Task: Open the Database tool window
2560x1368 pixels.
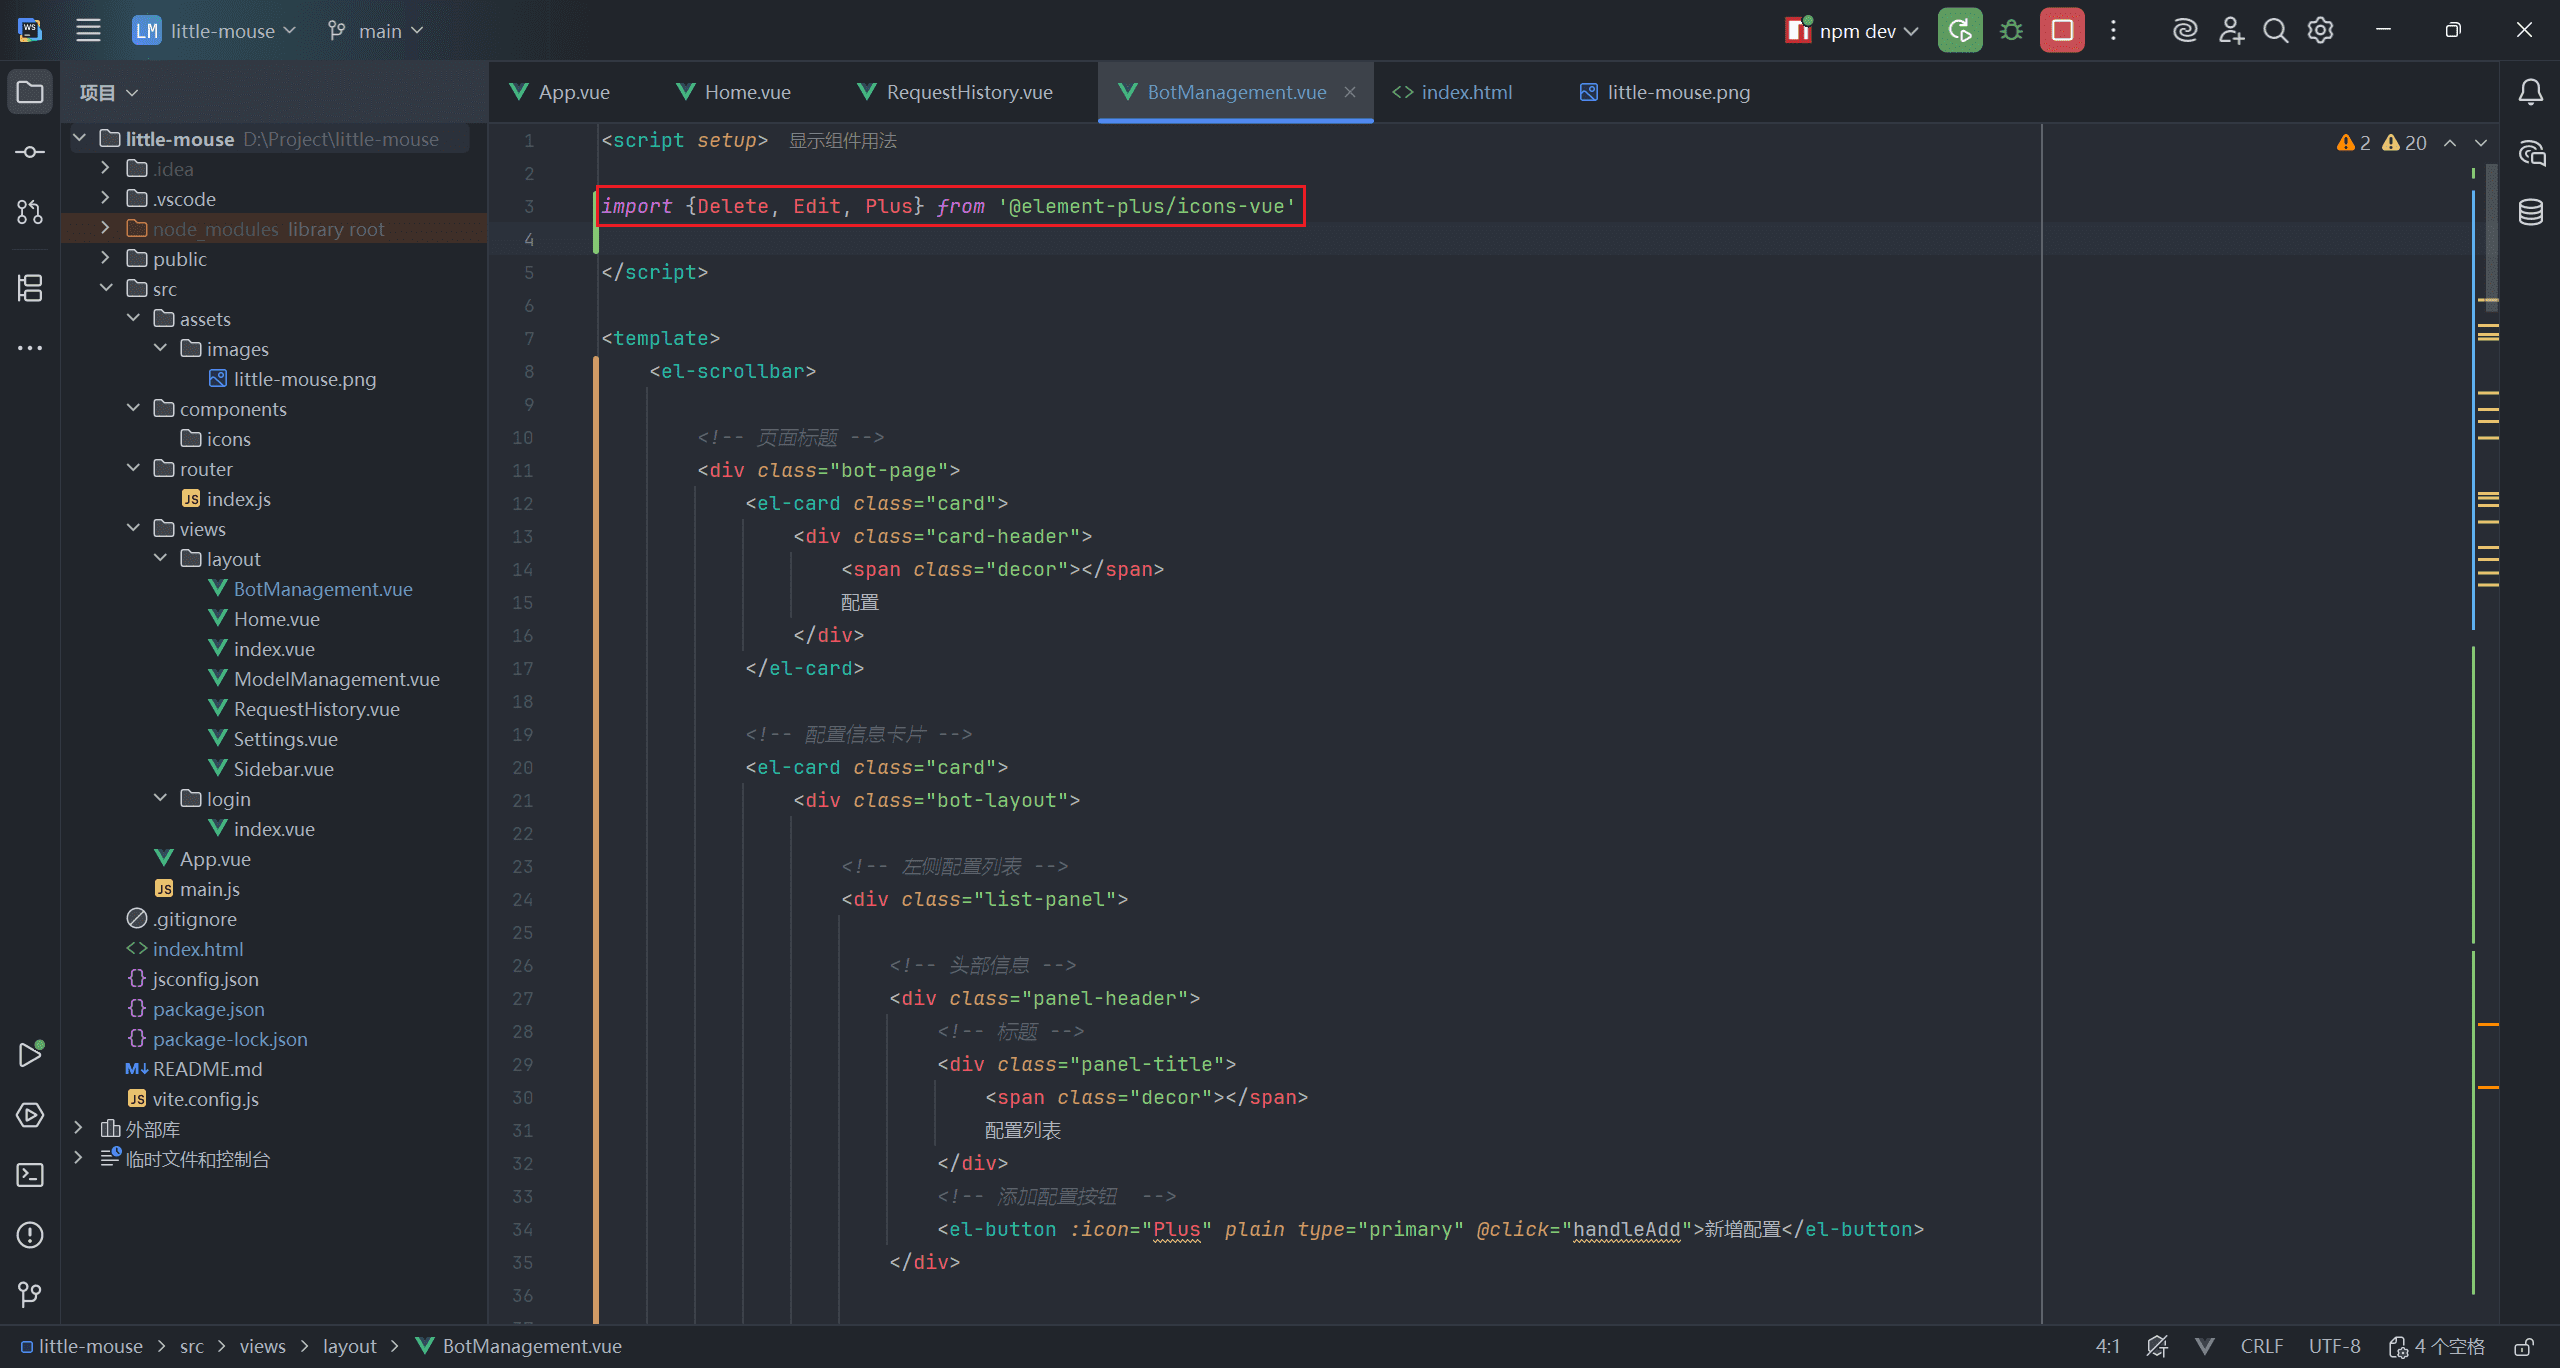Action: [2530, 212]
